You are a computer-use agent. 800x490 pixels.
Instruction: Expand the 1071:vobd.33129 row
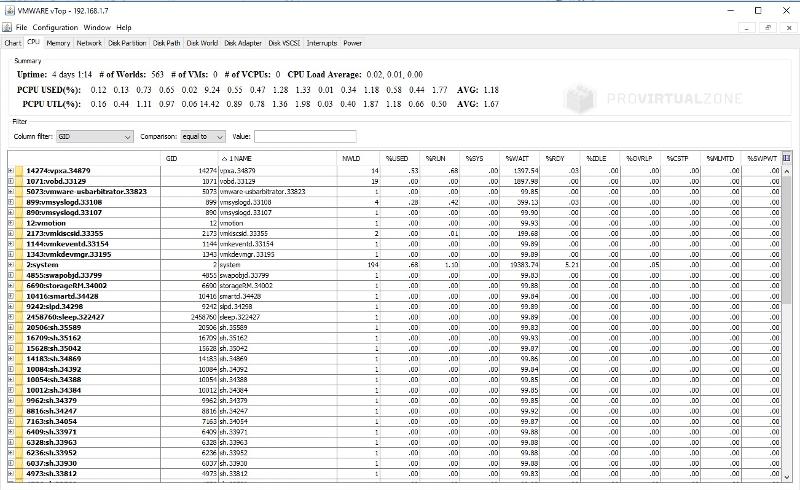point(10,181)
